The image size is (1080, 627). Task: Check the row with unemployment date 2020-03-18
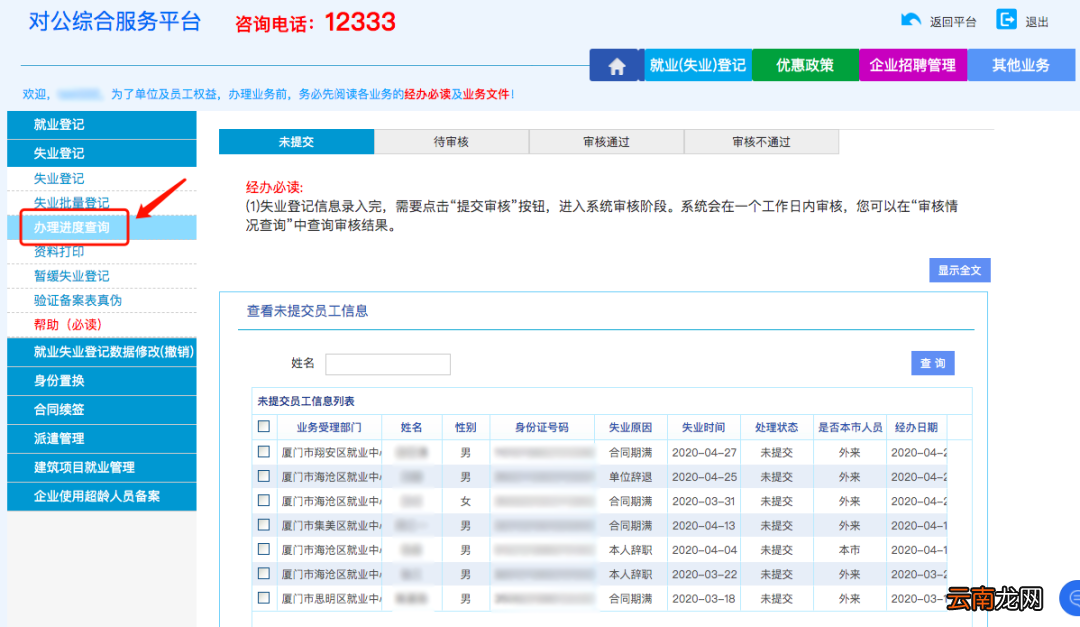(x=264, y=598)
